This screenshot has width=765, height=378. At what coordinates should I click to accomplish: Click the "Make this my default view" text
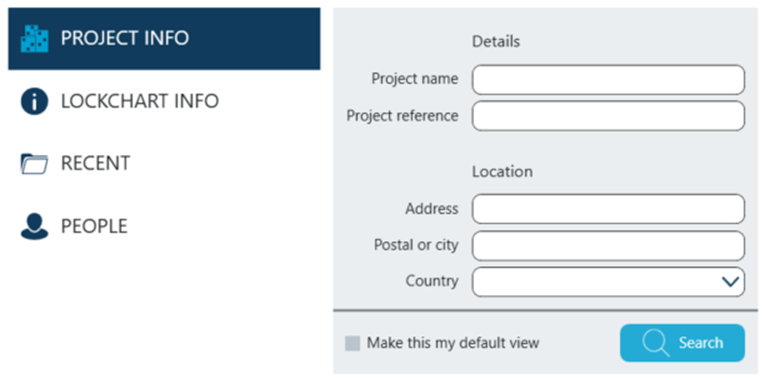453,343
